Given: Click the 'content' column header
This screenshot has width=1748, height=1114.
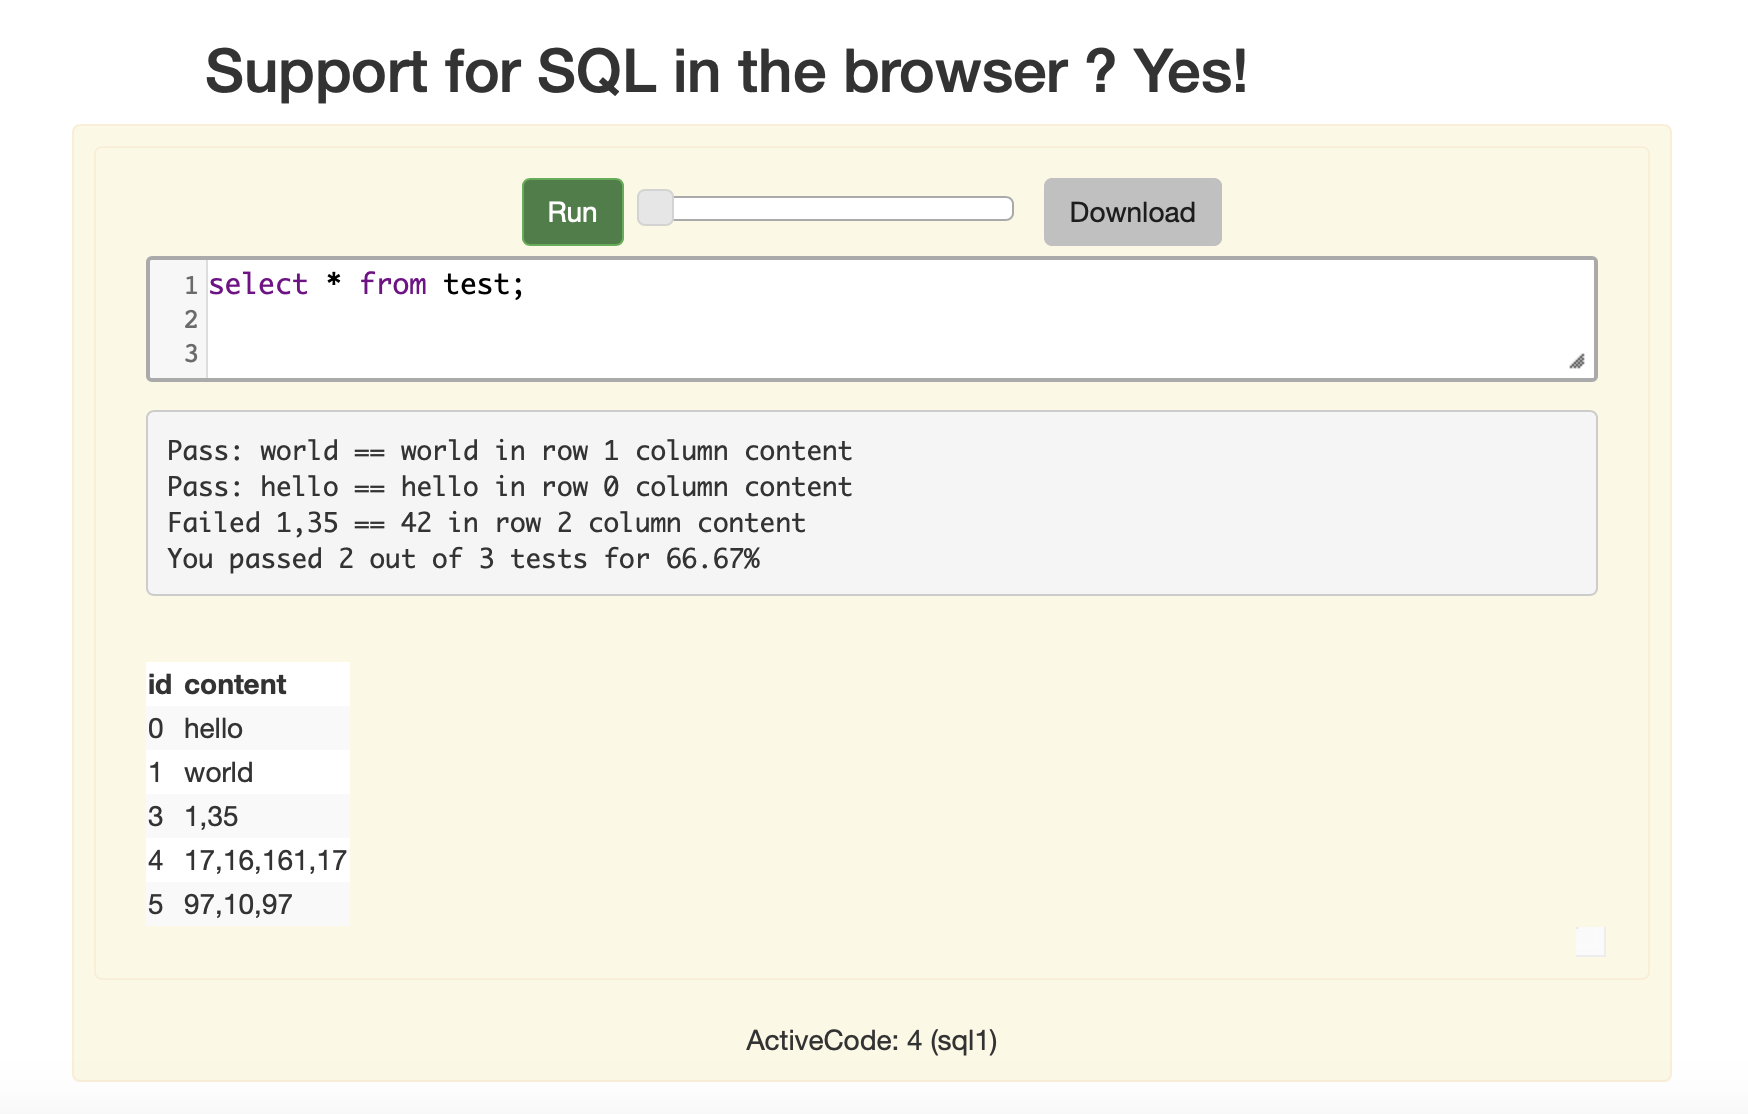Looking at the screenshot, I should point(235,684).
